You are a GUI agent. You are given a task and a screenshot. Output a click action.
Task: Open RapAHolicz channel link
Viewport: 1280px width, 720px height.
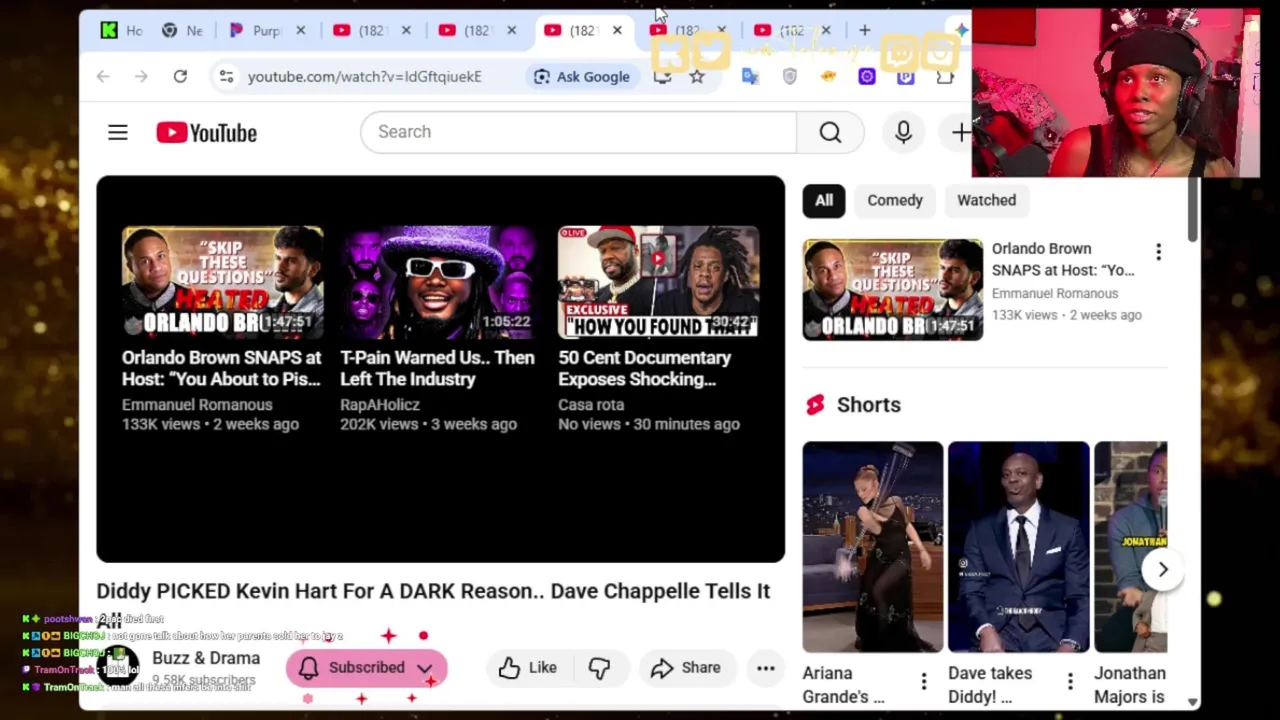pos(380,404)
